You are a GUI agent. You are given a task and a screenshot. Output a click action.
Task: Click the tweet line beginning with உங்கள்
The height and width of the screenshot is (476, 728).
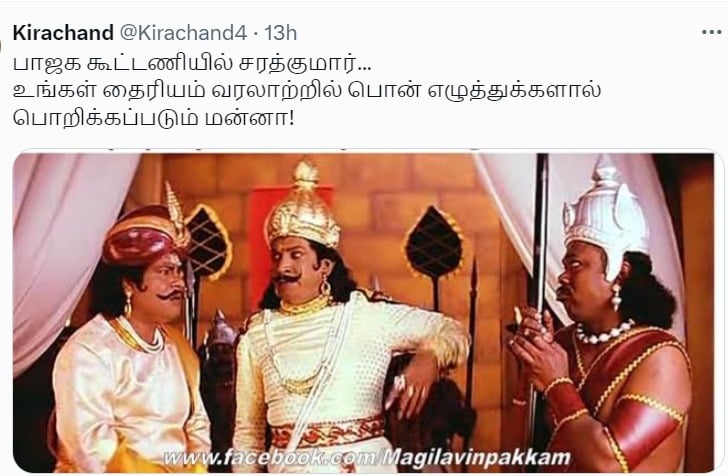307,91
